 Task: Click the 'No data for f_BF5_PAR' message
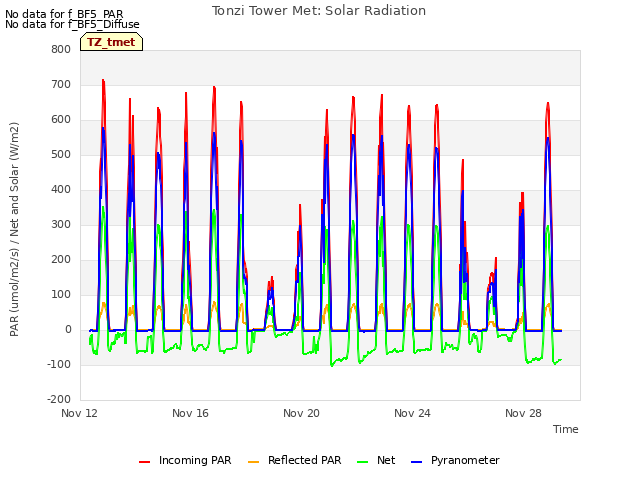pos(64,14)
